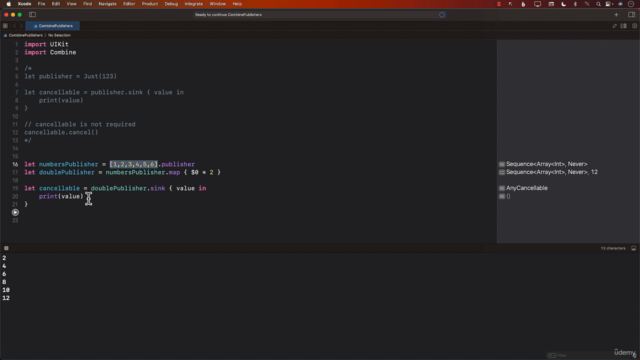The image size is (640, 360).
Task: Click the mouse-shaped menu bar icon
Action: [523, 4]
